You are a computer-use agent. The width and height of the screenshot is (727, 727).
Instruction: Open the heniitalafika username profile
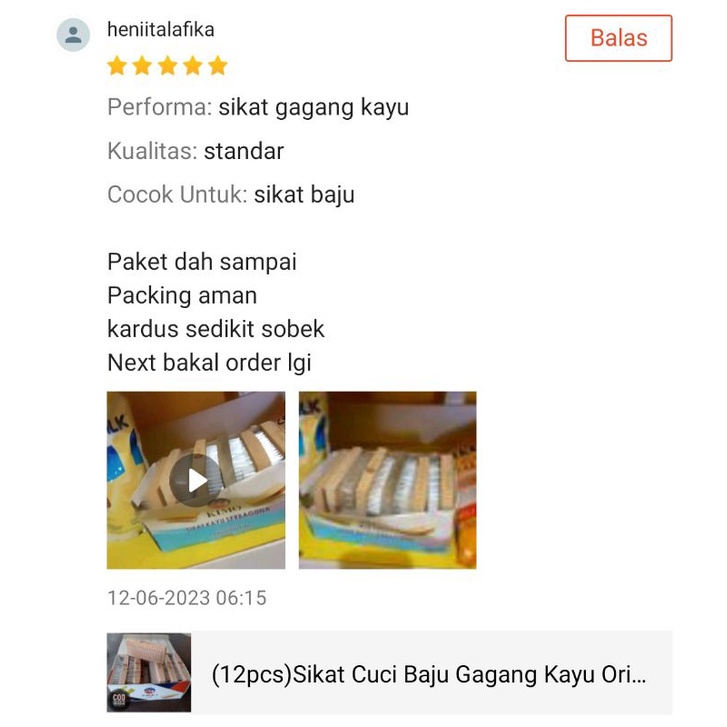click(x=160, y=30)
